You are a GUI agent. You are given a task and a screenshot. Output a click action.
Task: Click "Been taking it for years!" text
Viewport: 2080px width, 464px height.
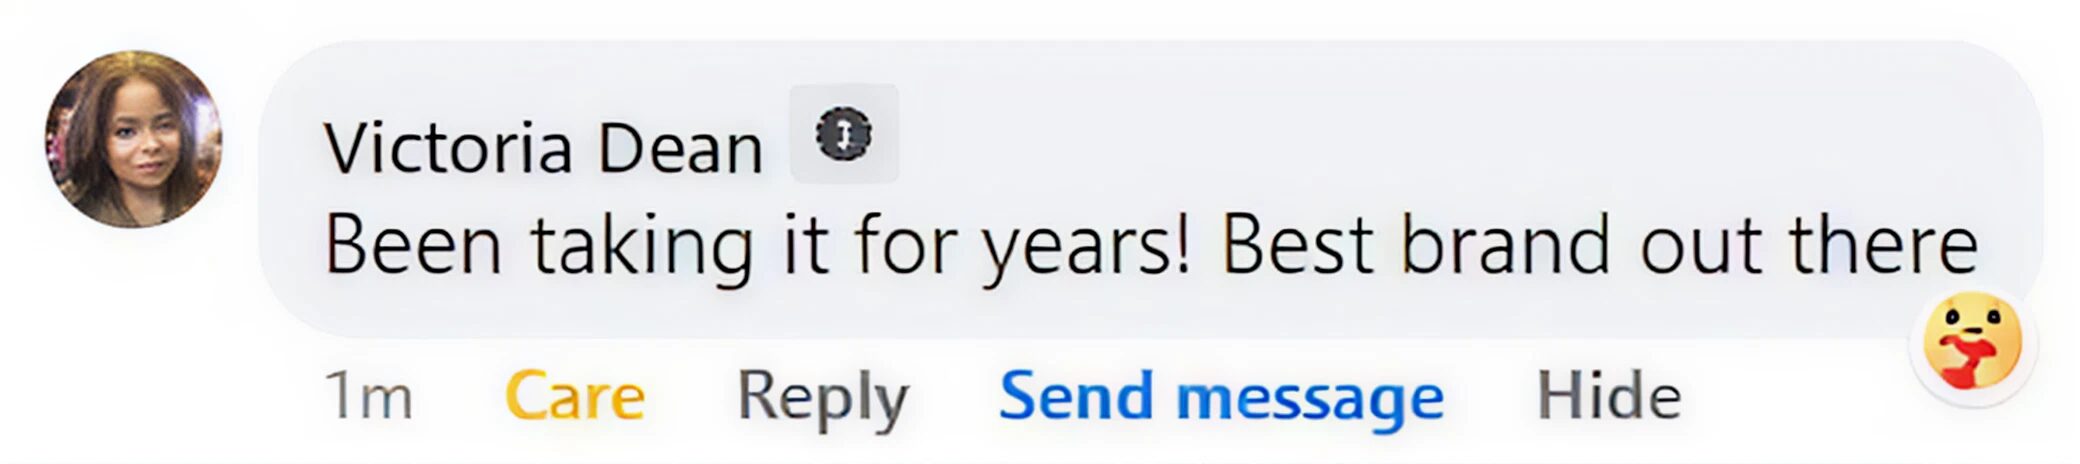coord(757,245)
